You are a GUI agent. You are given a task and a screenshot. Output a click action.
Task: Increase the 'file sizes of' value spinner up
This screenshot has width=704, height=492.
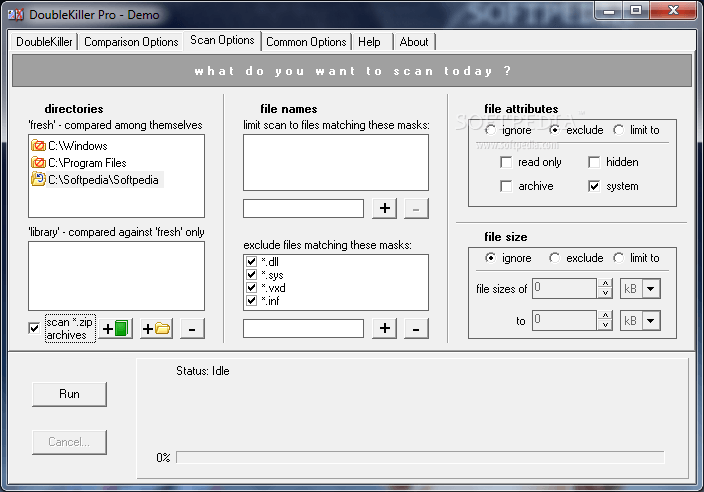click(x=605, y=284)
